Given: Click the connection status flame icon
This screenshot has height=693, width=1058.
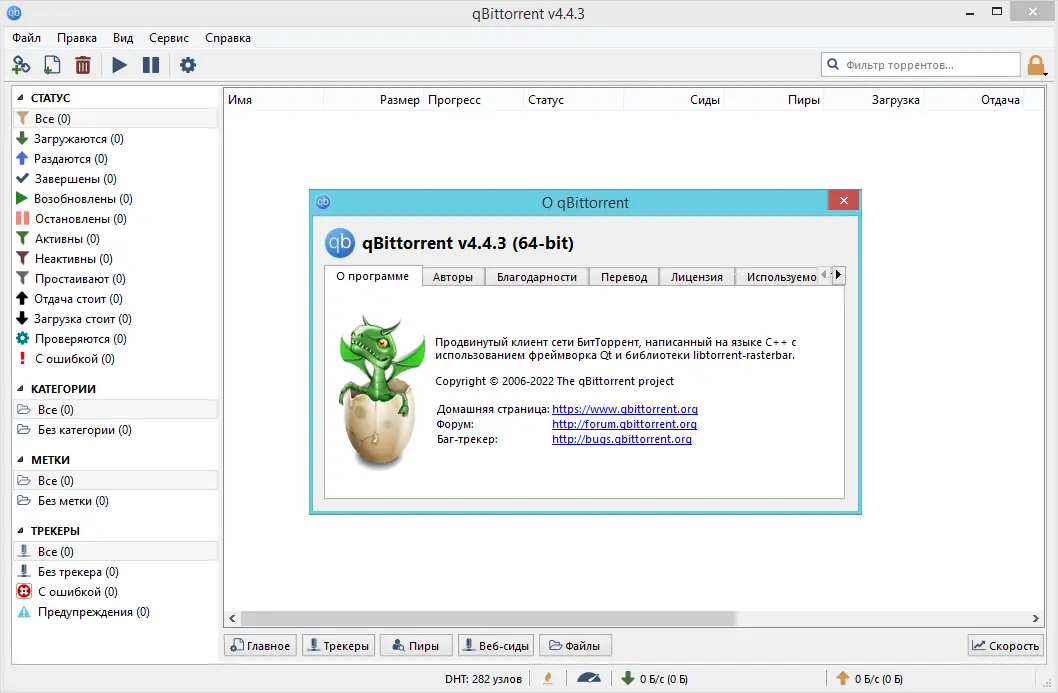Looking at the screenshot, I should [x=548, y=678].
